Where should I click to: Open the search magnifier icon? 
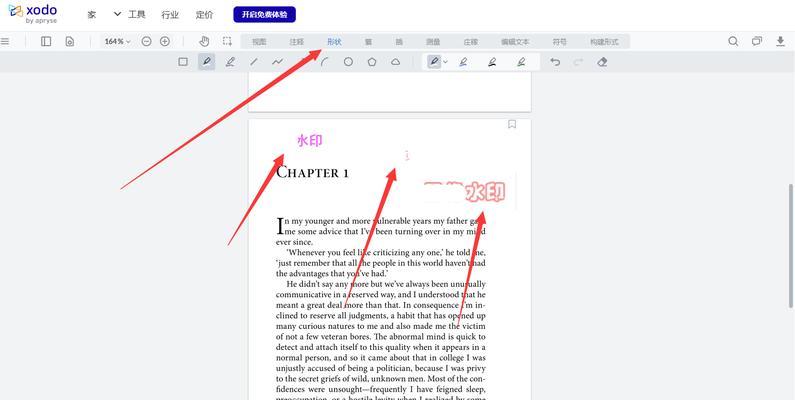click(733, 42)
